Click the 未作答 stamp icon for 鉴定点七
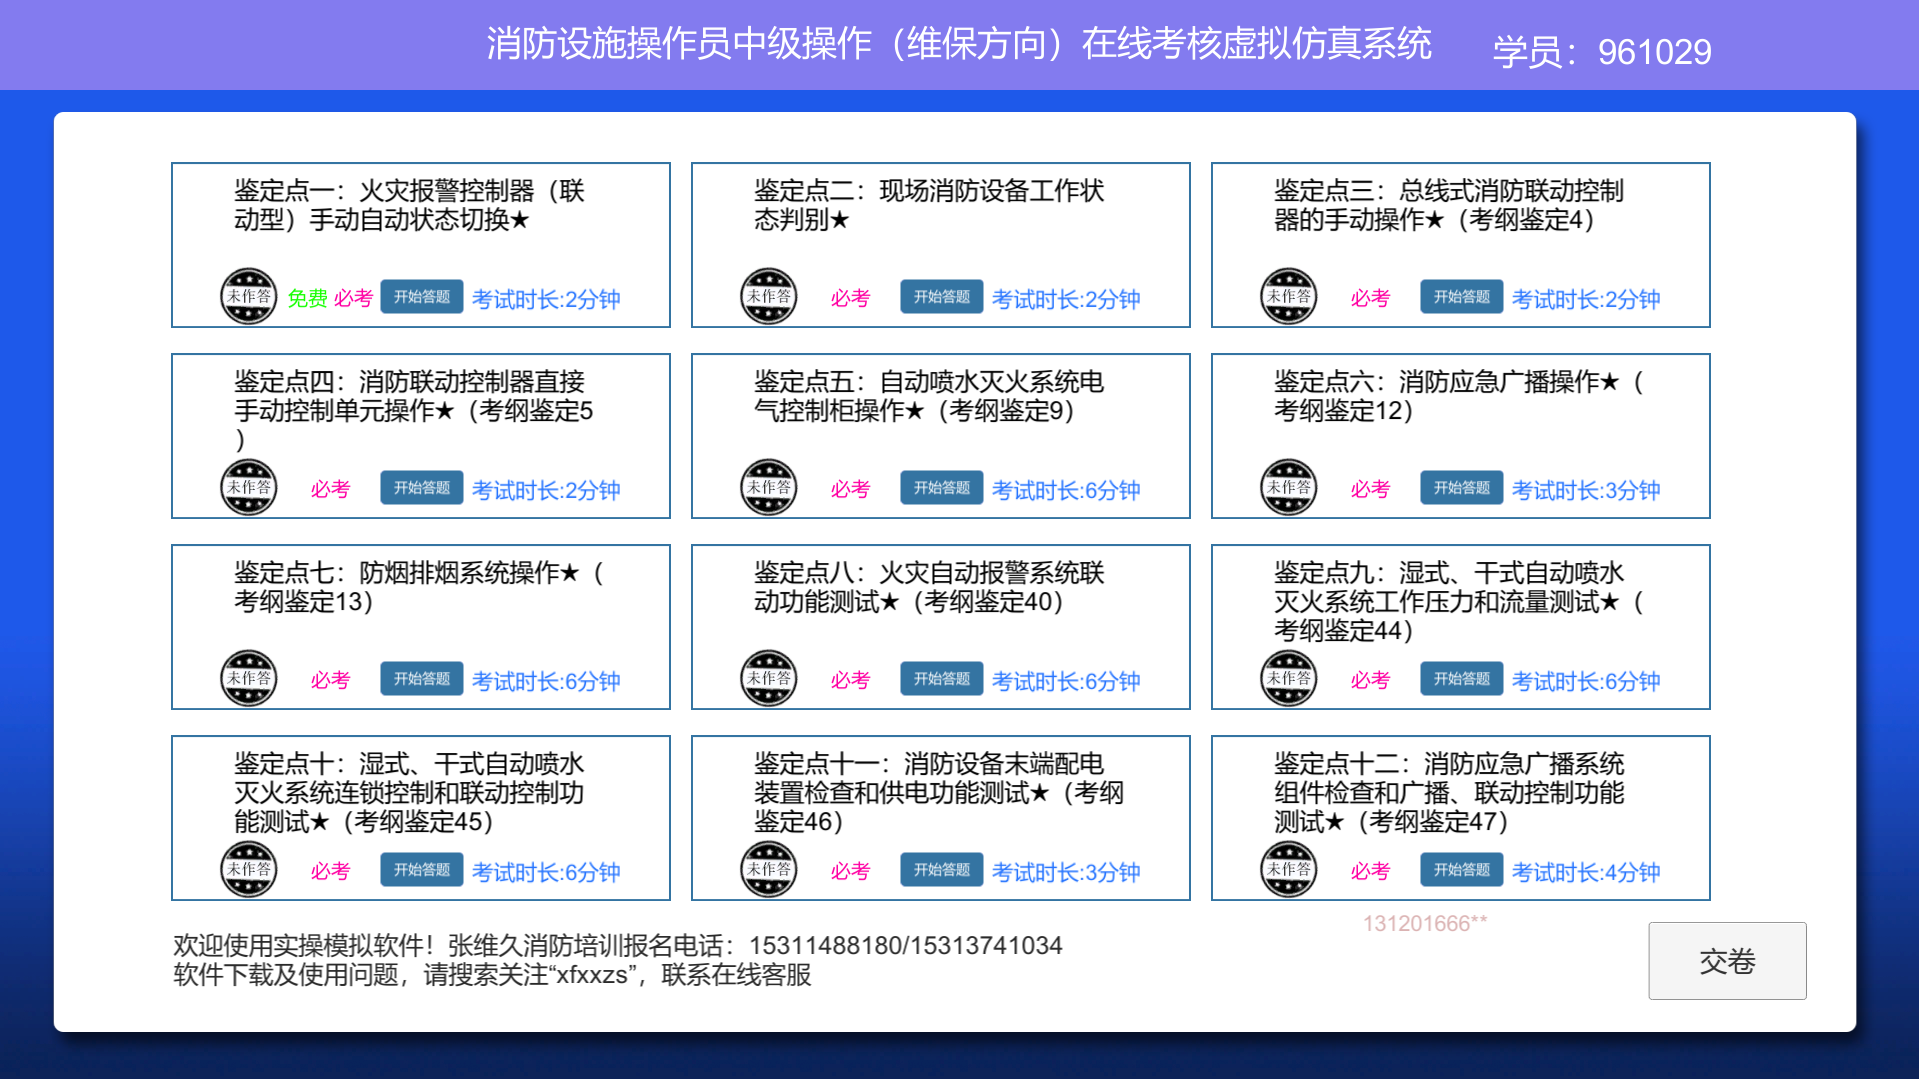1919x1079 pixels. pos(248,678)
